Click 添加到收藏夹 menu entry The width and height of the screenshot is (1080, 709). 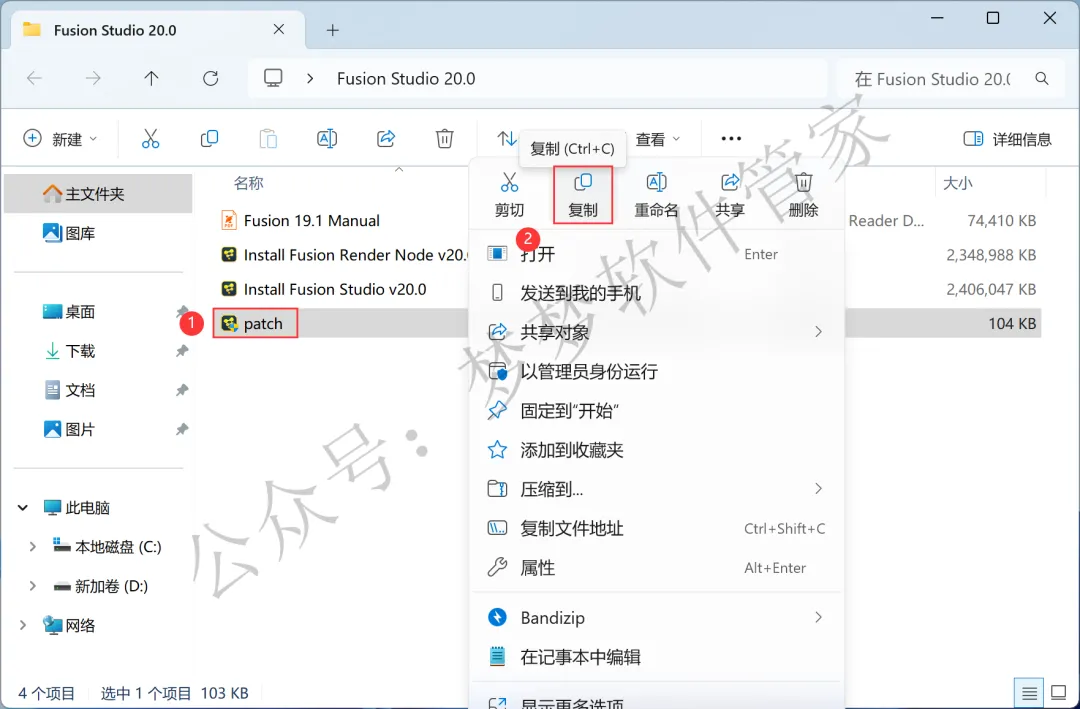tap(656, 450)
